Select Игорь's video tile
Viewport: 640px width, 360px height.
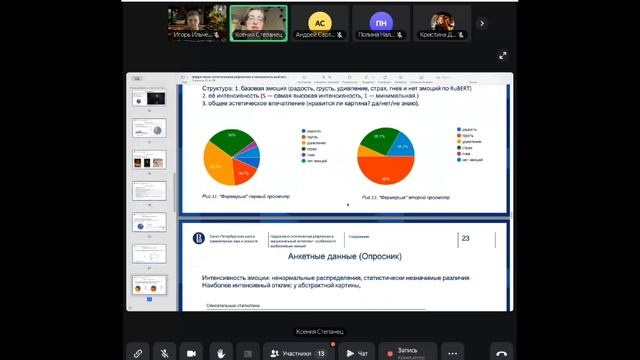point(198,23)
